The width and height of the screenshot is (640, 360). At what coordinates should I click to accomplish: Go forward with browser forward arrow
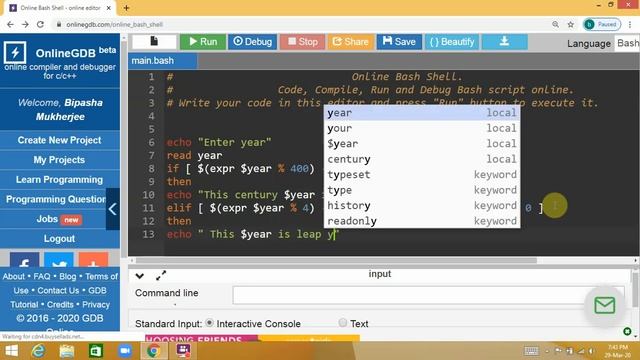25,24
